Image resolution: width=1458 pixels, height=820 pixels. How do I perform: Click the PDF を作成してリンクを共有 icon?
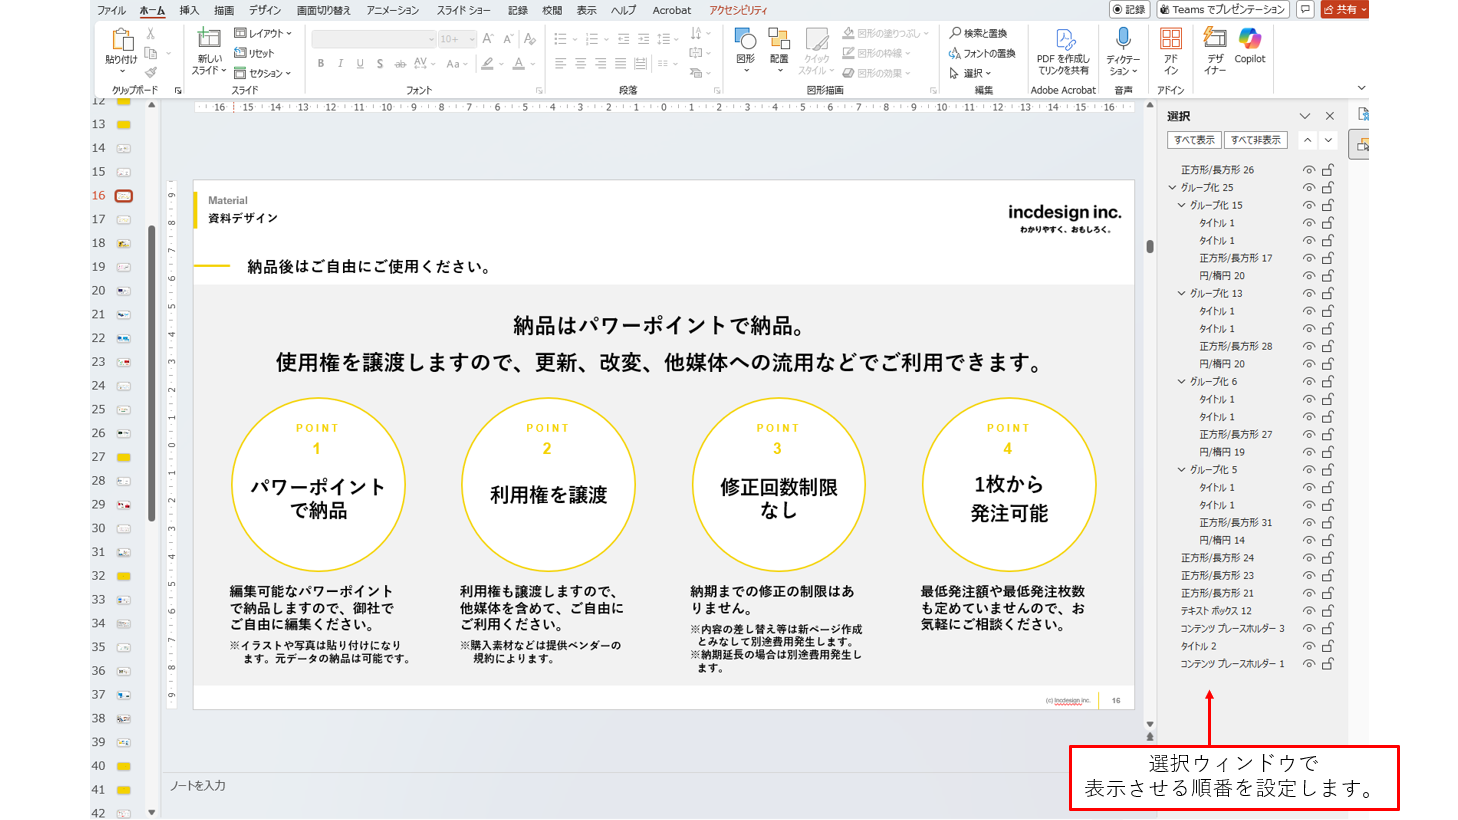[1064, 40]
